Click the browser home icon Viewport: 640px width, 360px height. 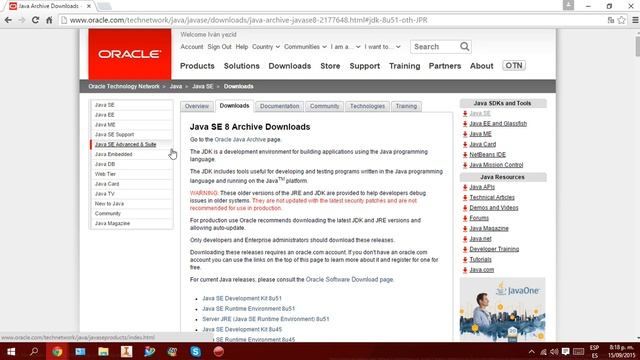tap(49, 20)
